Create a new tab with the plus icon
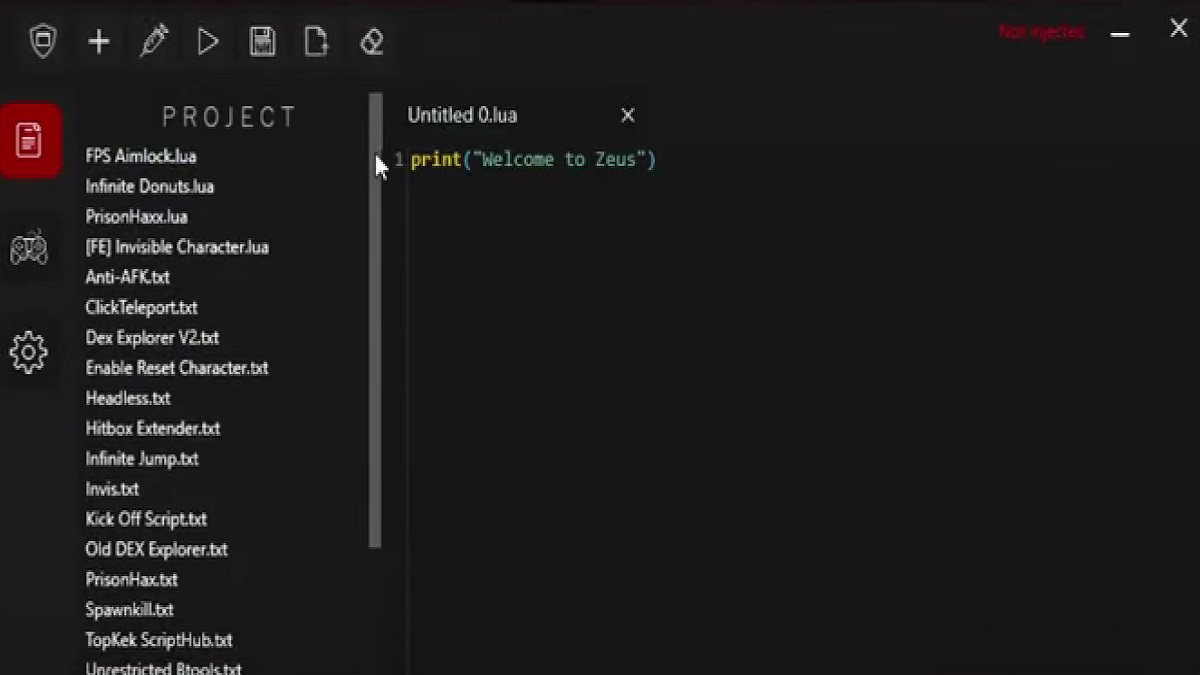The width and height of the screenshot is (1200, 675). click(x=99, y=41)
